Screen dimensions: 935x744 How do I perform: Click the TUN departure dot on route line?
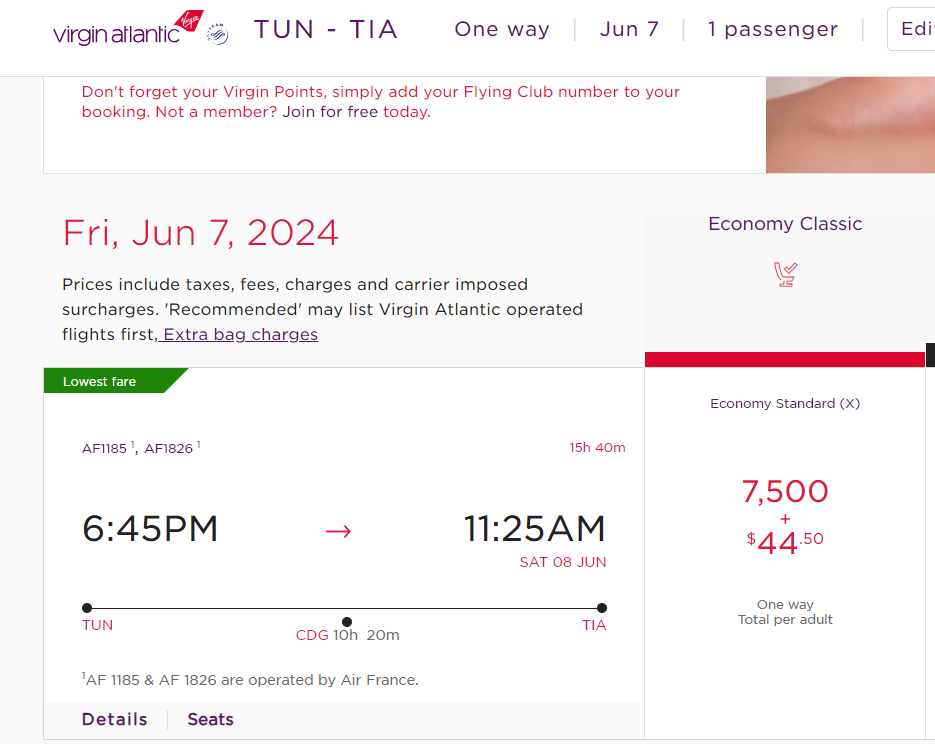[87, 608]
